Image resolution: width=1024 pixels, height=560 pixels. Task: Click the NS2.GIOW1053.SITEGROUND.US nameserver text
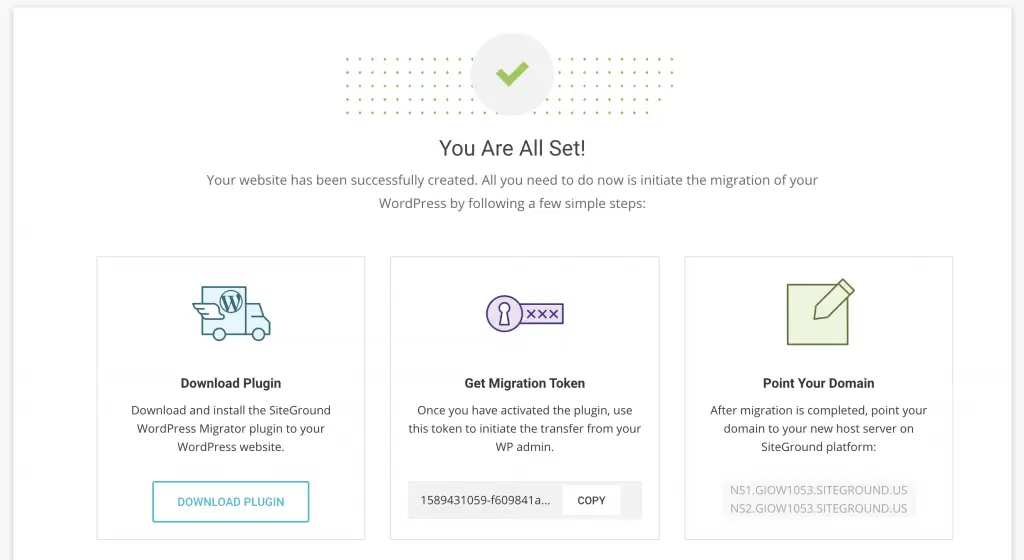click(x=818, y=508)
